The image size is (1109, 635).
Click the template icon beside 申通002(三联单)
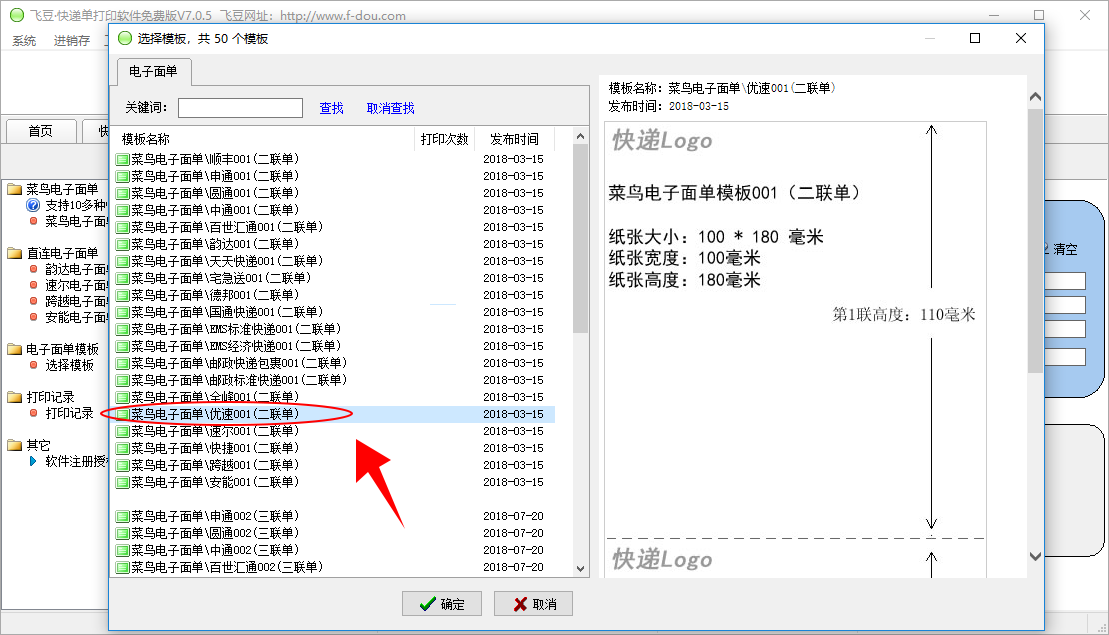coord(122,516)
